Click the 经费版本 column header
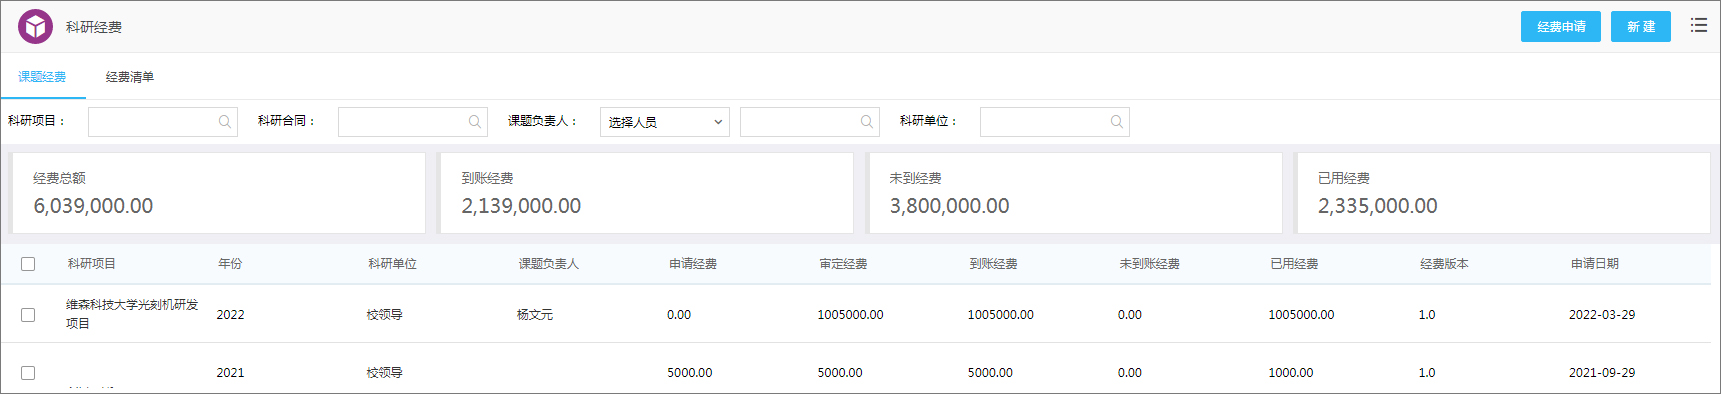 click(x=1444, y=264)
